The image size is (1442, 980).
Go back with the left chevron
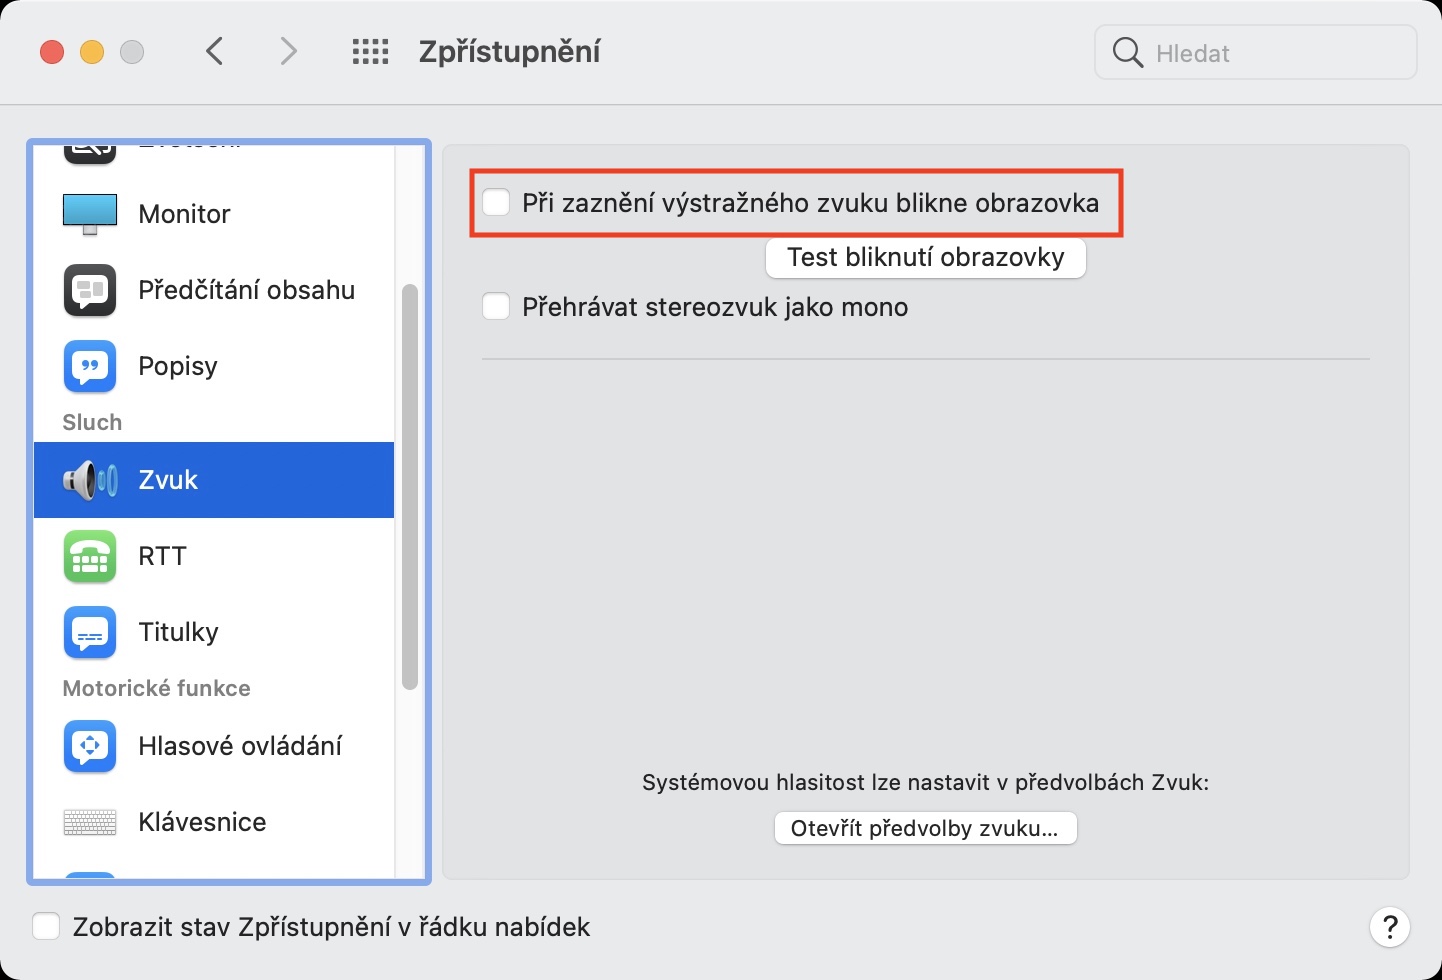(x=214, y=51)
